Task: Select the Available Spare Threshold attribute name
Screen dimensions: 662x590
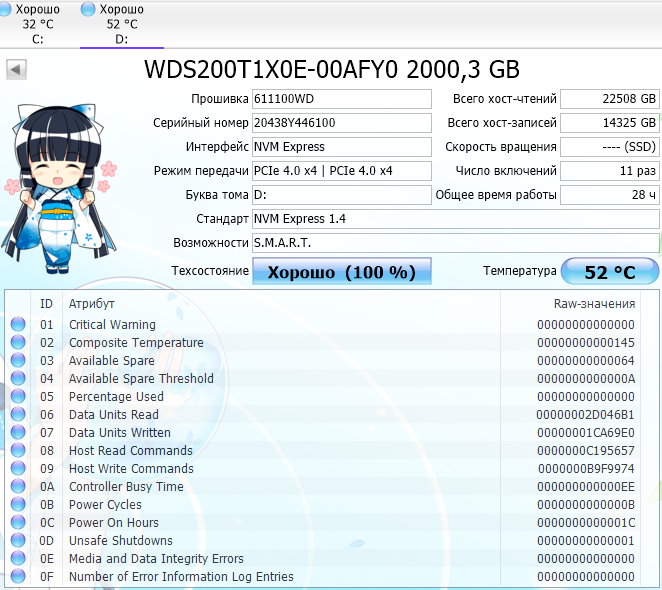Action: pos(141,378)
